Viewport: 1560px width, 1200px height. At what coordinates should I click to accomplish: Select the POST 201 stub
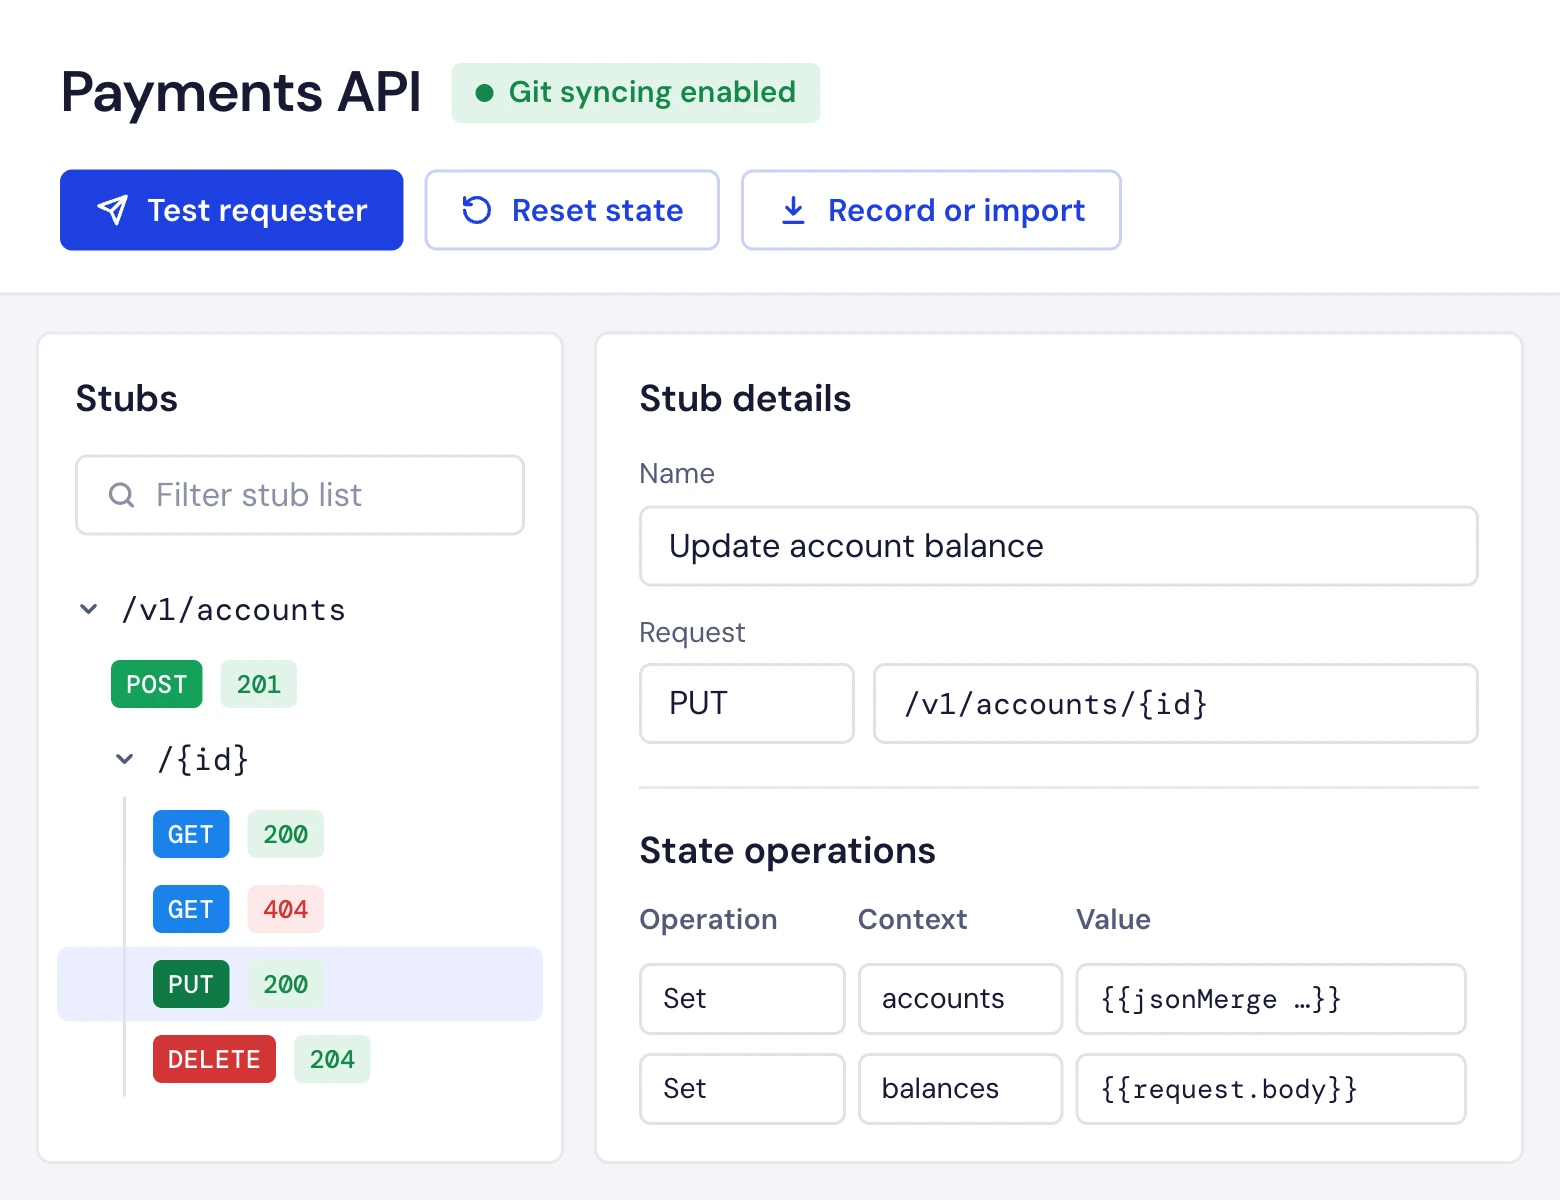(204, 684)
